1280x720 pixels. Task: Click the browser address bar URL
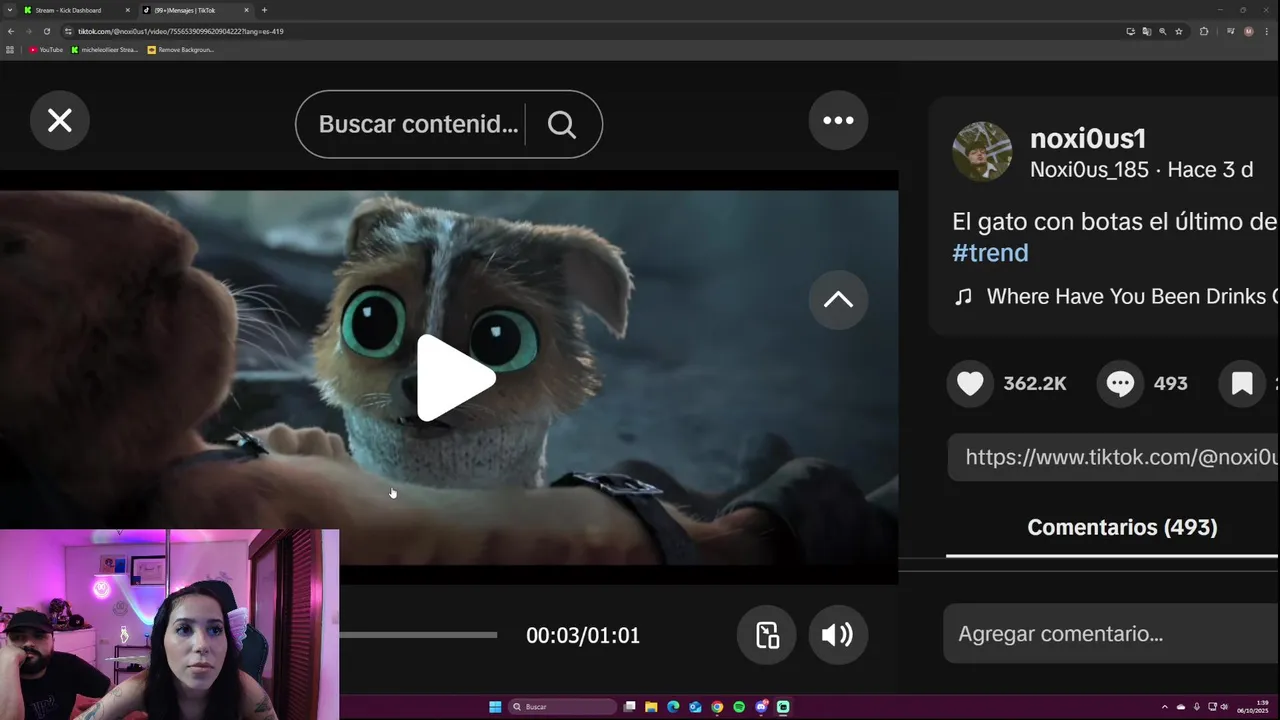[181, 31]
